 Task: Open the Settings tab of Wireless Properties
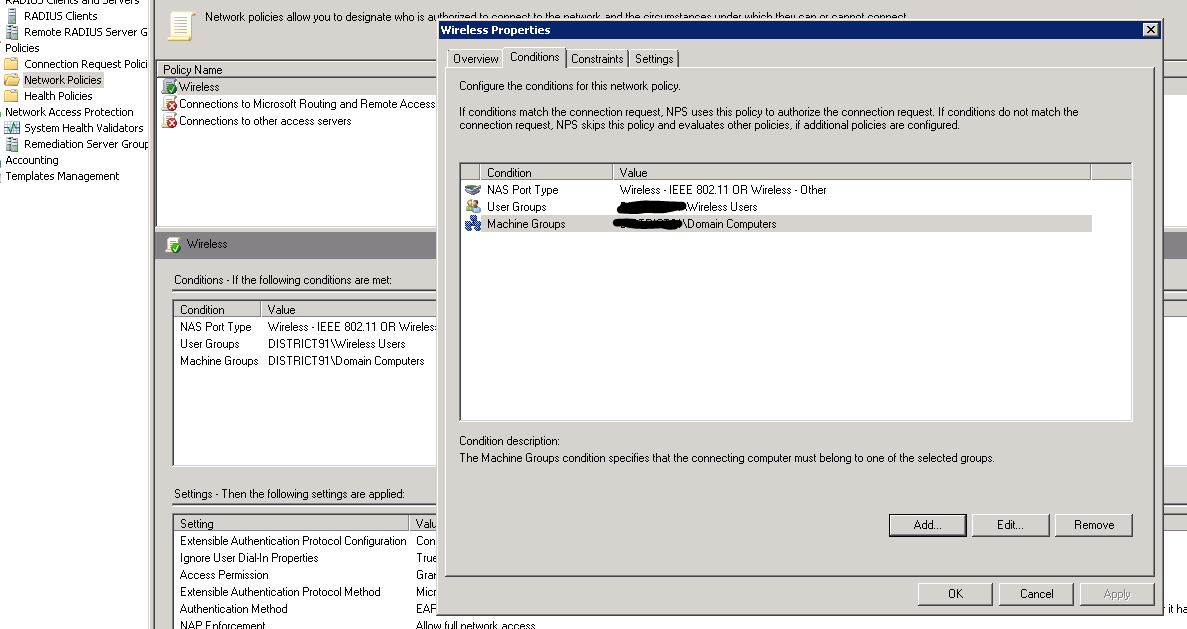pyautogui.click(x=653, y=58)
